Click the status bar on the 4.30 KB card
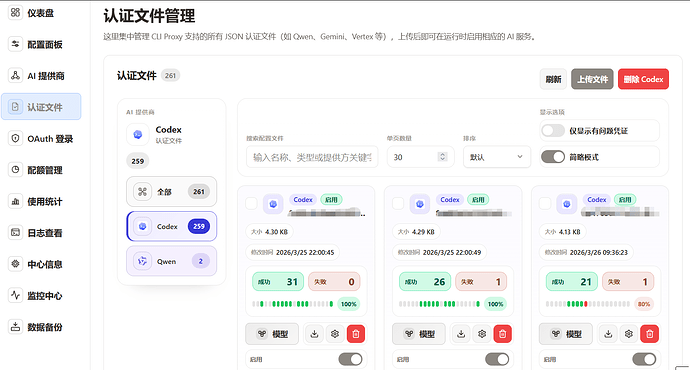This screenshot has width=690, height=370. click(x=293, y=304)
